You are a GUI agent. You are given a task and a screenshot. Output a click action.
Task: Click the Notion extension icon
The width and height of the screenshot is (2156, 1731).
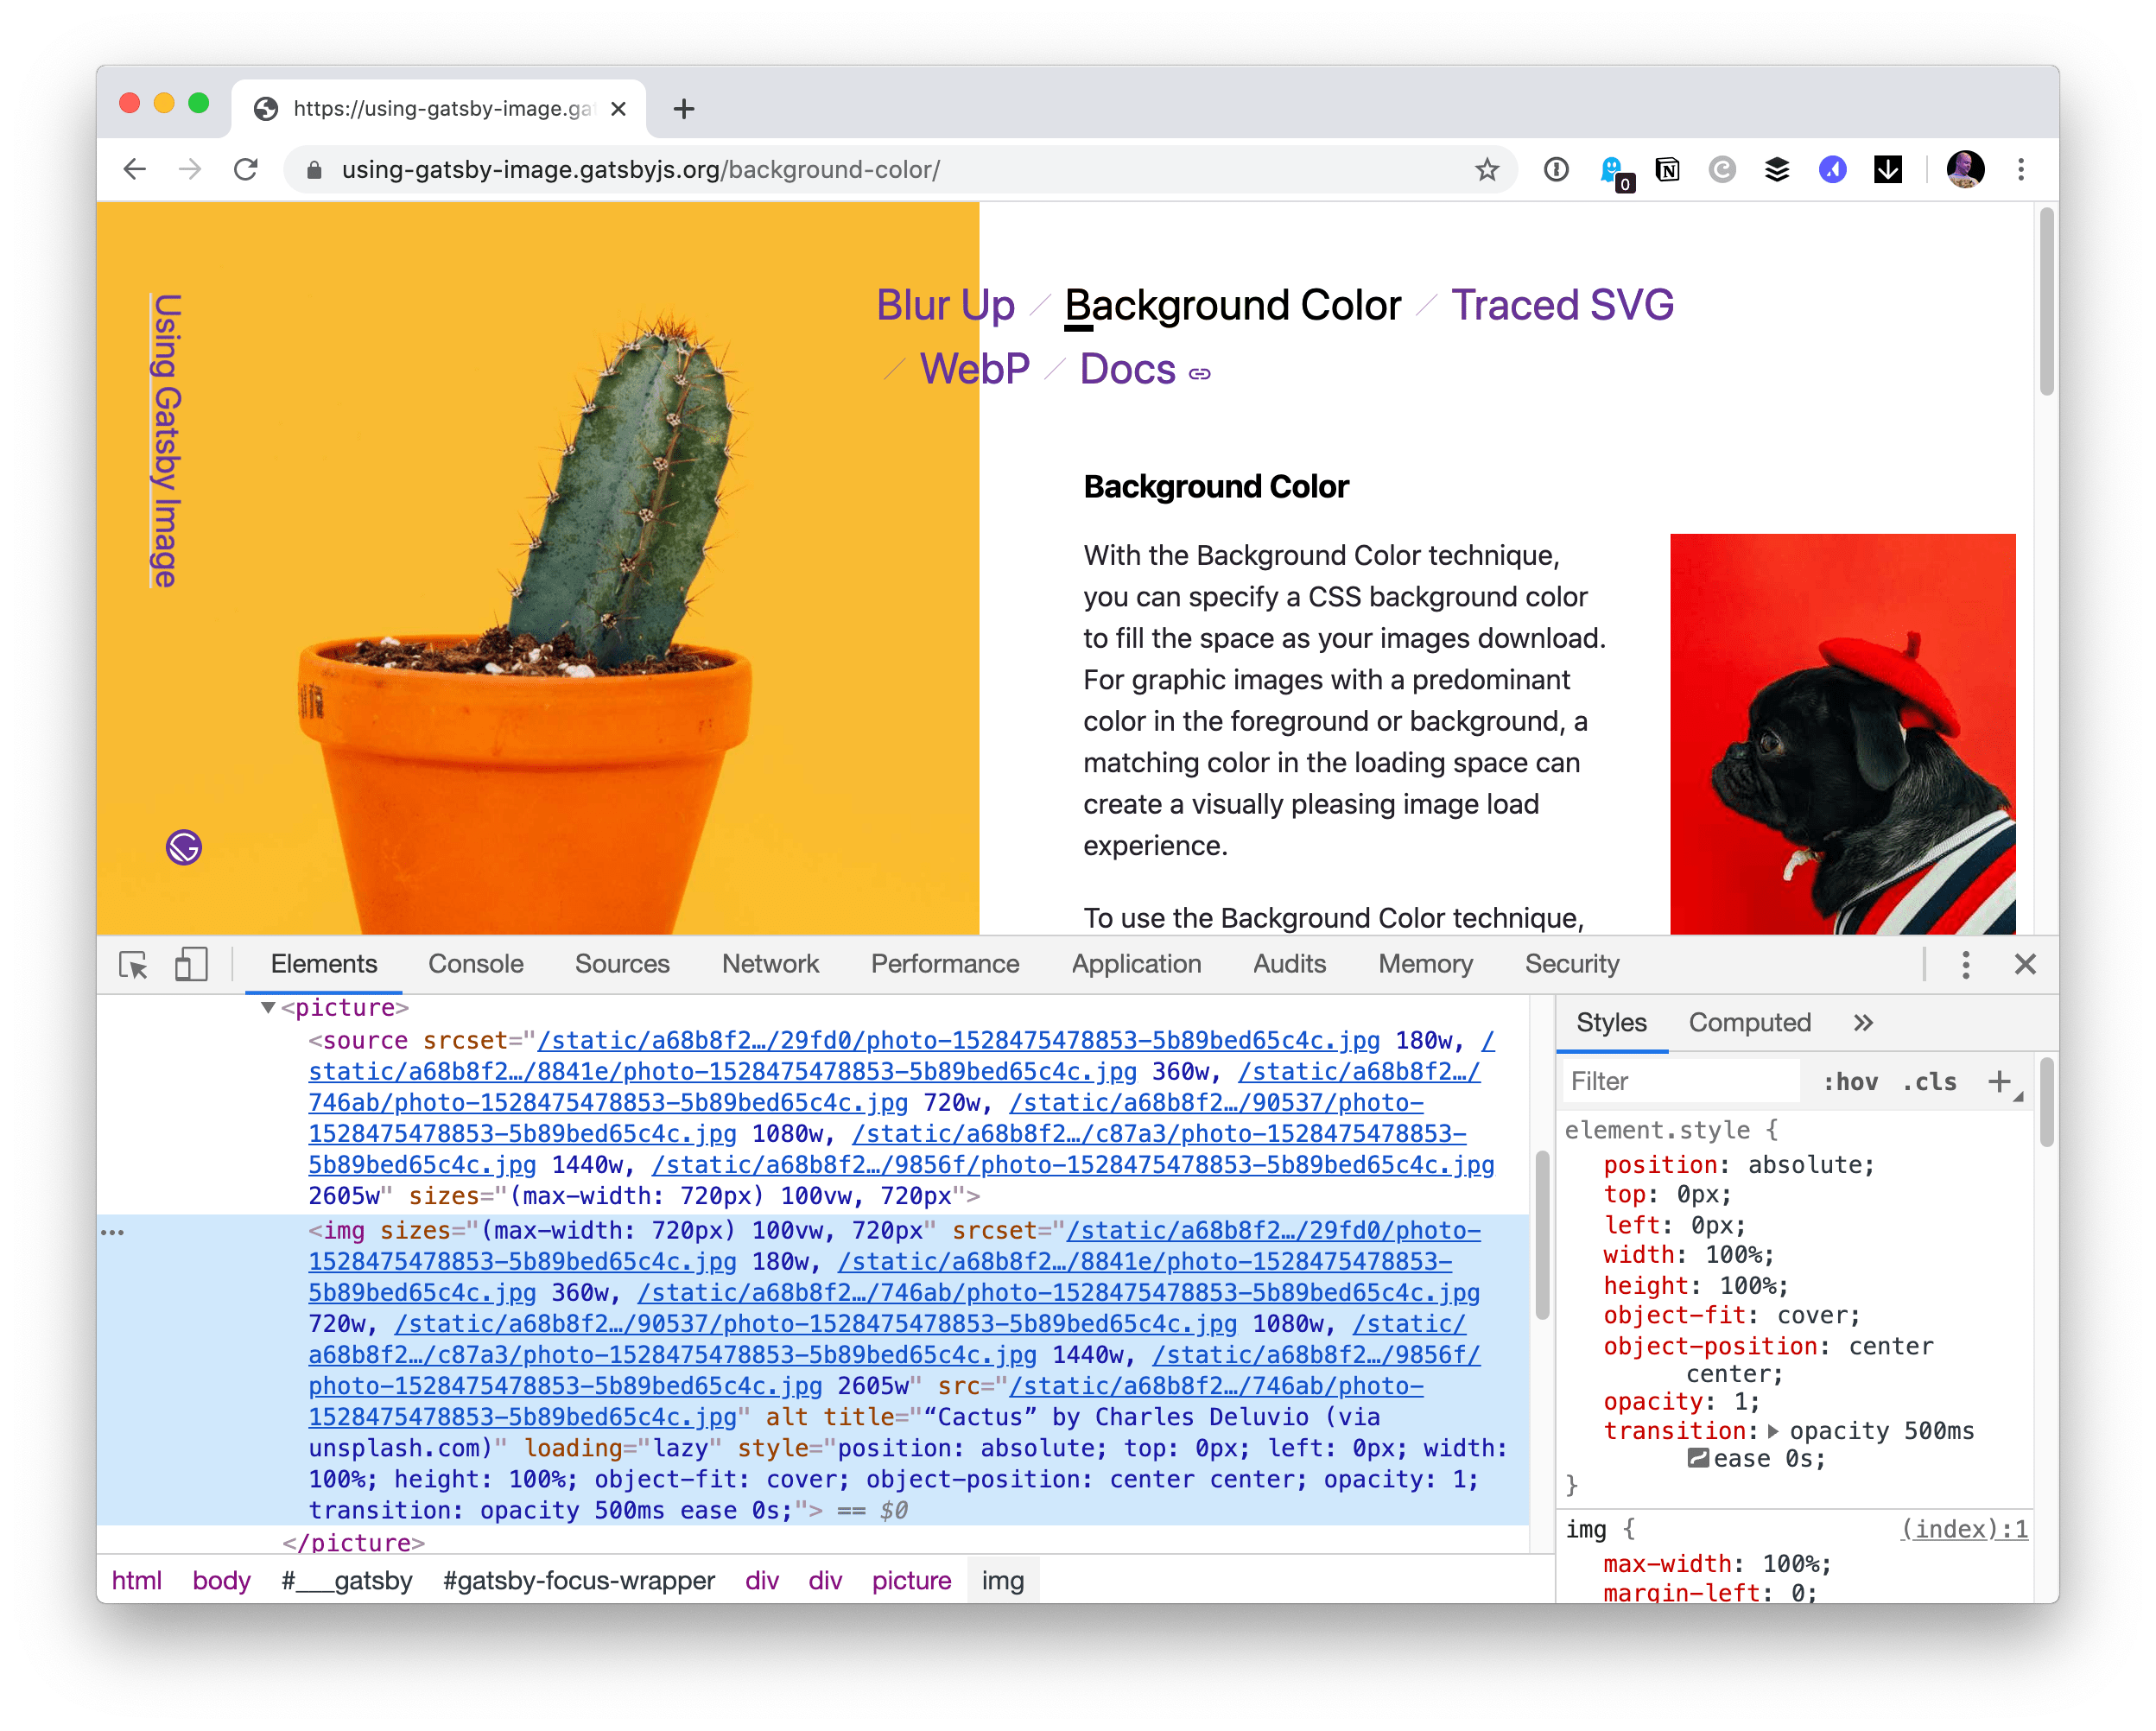[x=1667, y=170]
